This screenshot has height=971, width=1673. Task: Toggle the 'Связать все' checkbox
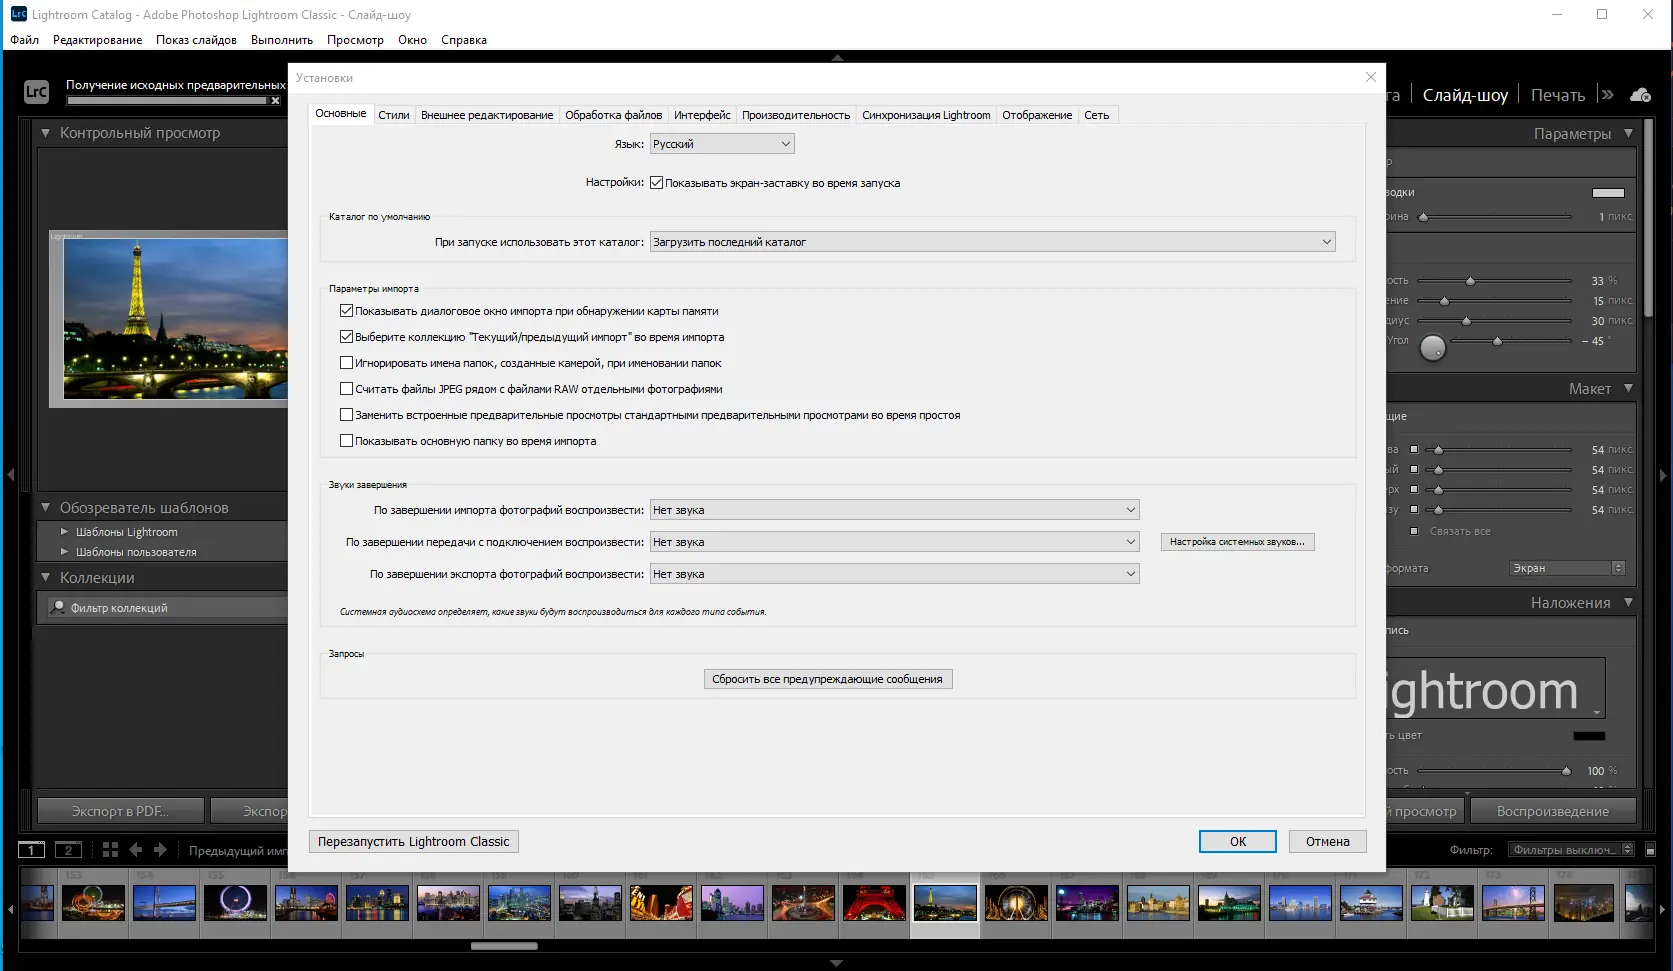[x=1414, y=531]
